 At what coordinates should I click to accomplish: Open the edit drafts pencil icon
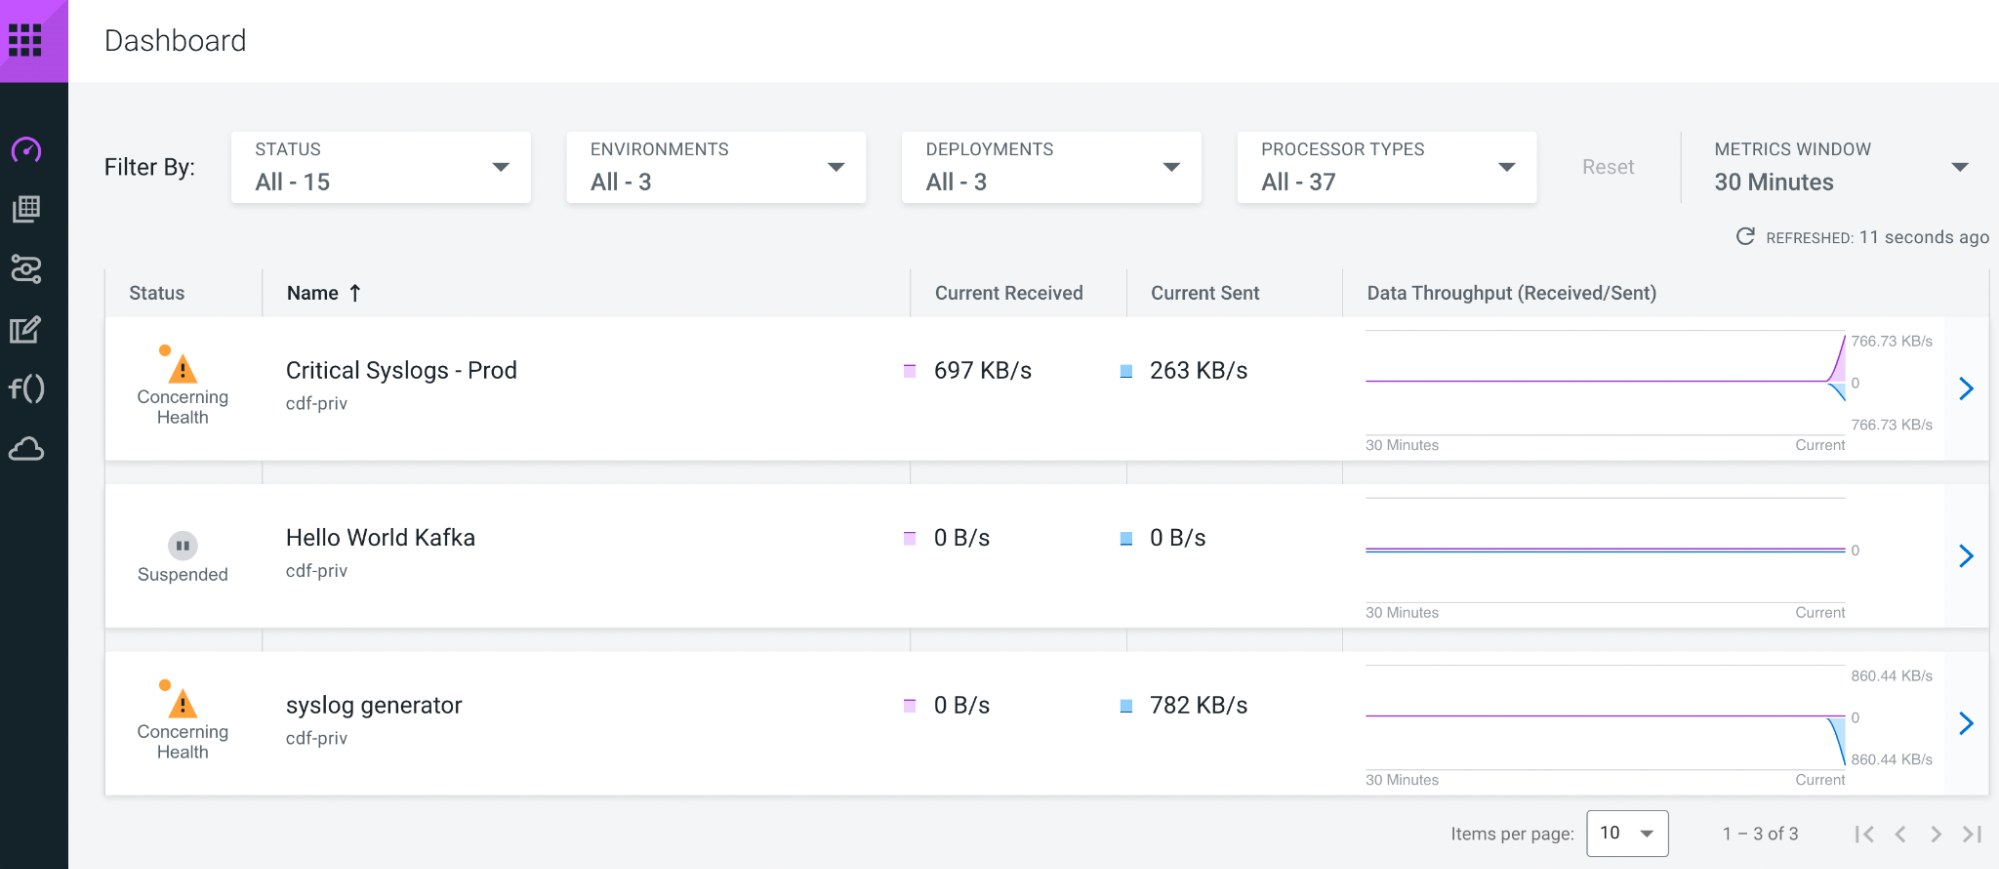26,329
